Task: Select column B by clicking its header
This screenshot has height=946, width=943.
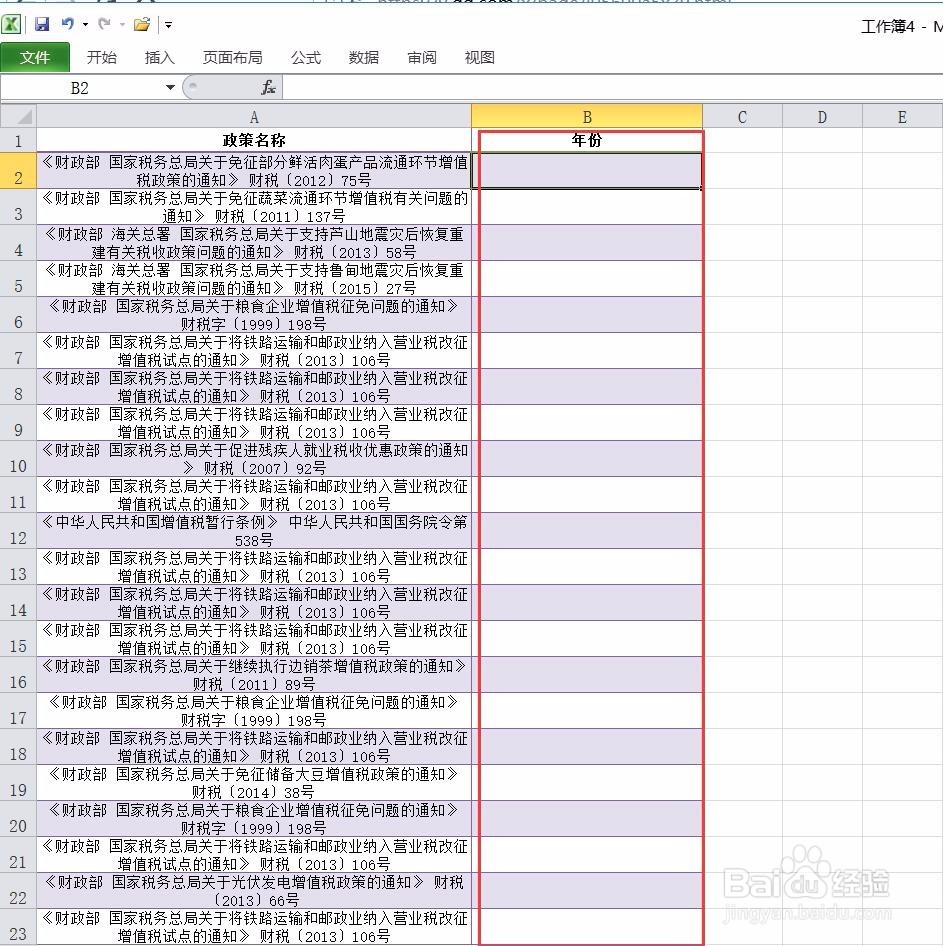Action: pyautogui.click(x=587, y=116)
